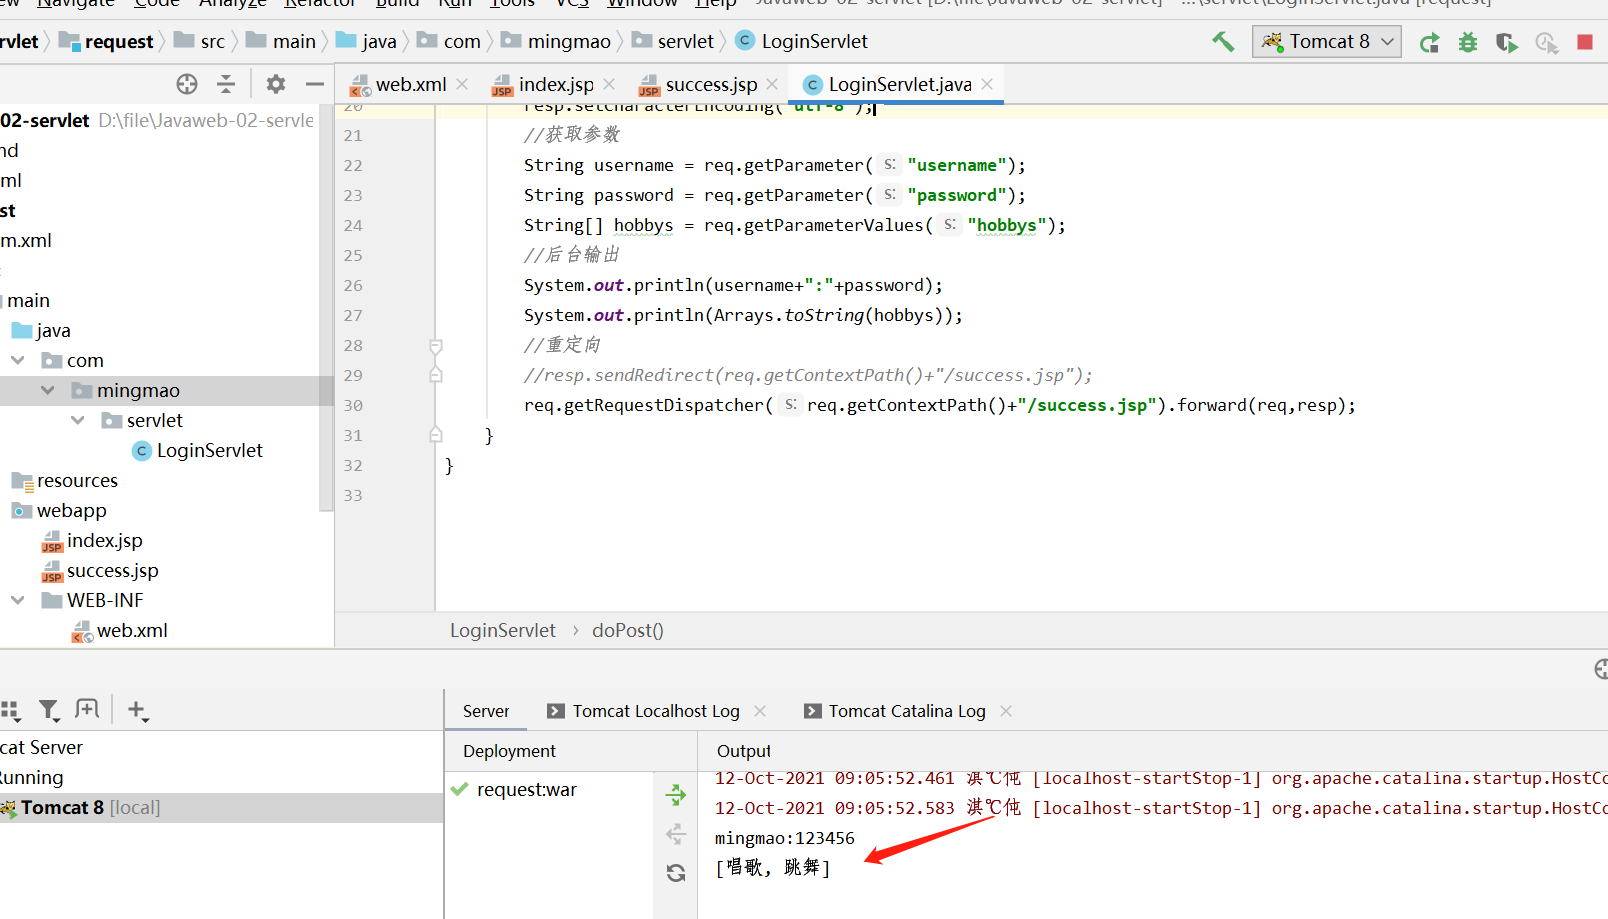Click the Group By icon in Services toolbar
Image resolution: width=1608 pixels, height=919 pixels.
[x=11, y=710]
